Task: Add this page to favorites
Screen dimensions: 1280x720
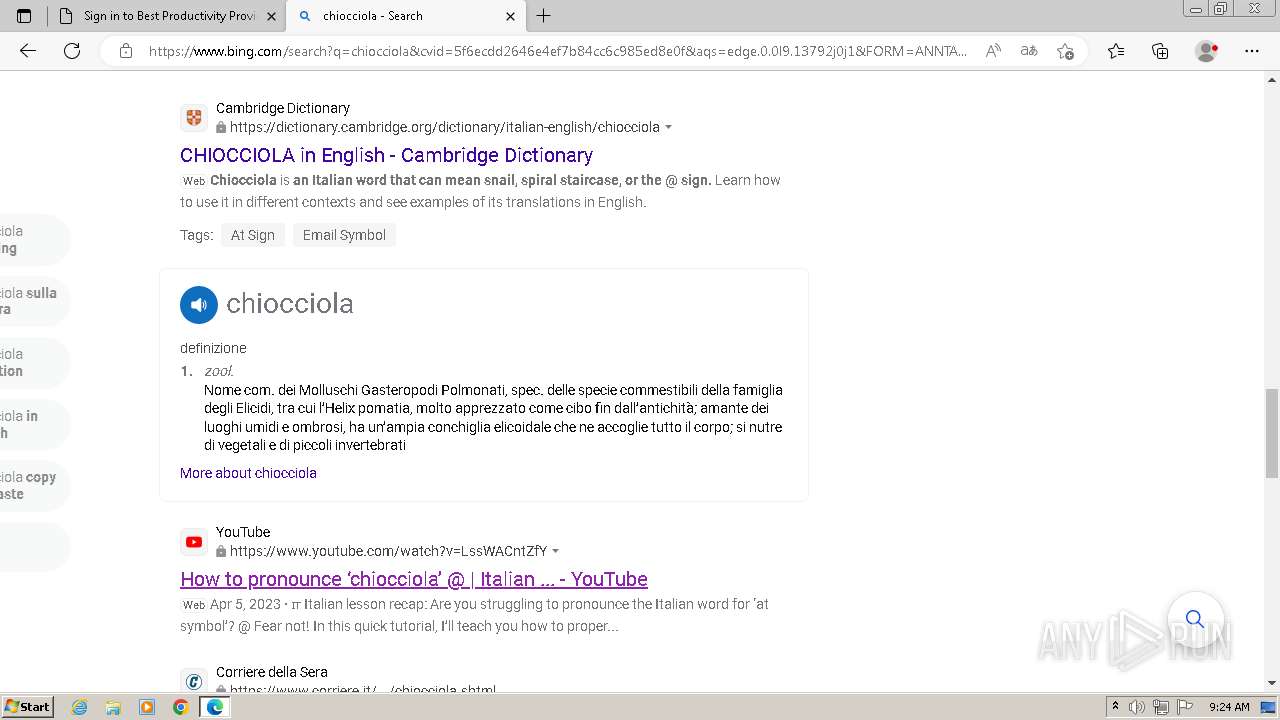Action: (1065, 51)
